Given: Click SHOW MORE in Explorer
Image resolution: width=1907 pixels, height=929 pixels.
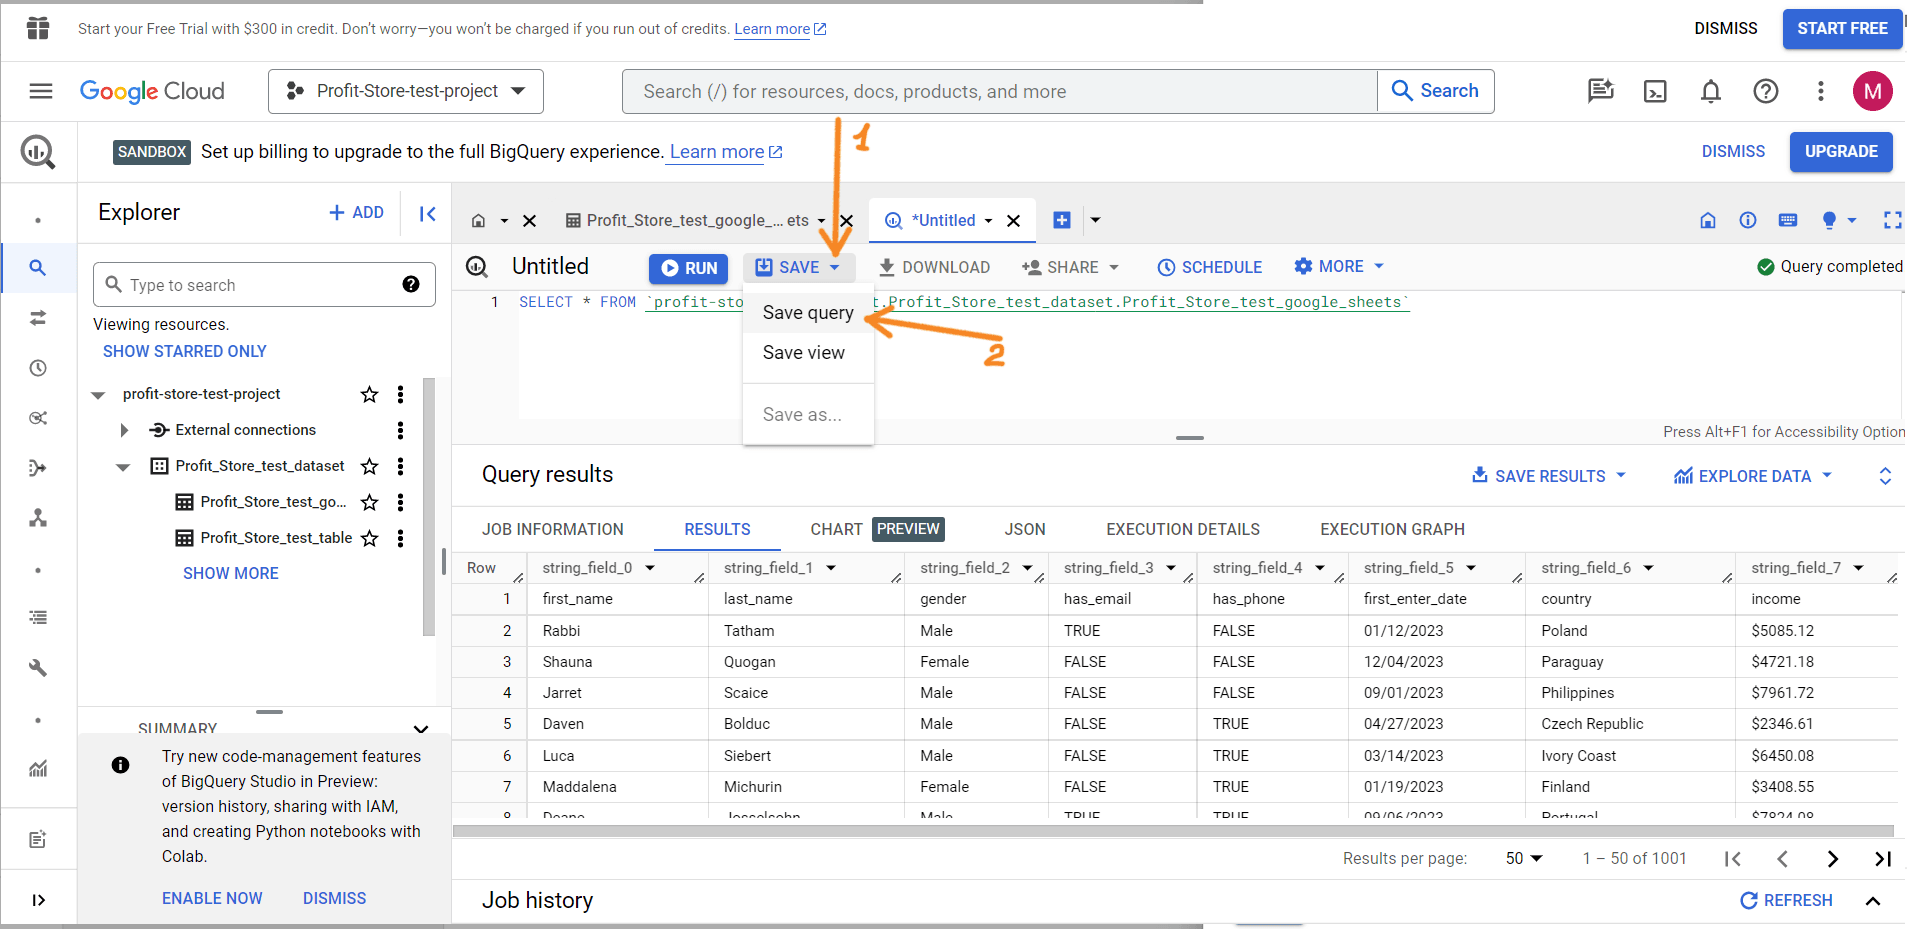Looking at the screenshot, I should click(x=231, y=573).
